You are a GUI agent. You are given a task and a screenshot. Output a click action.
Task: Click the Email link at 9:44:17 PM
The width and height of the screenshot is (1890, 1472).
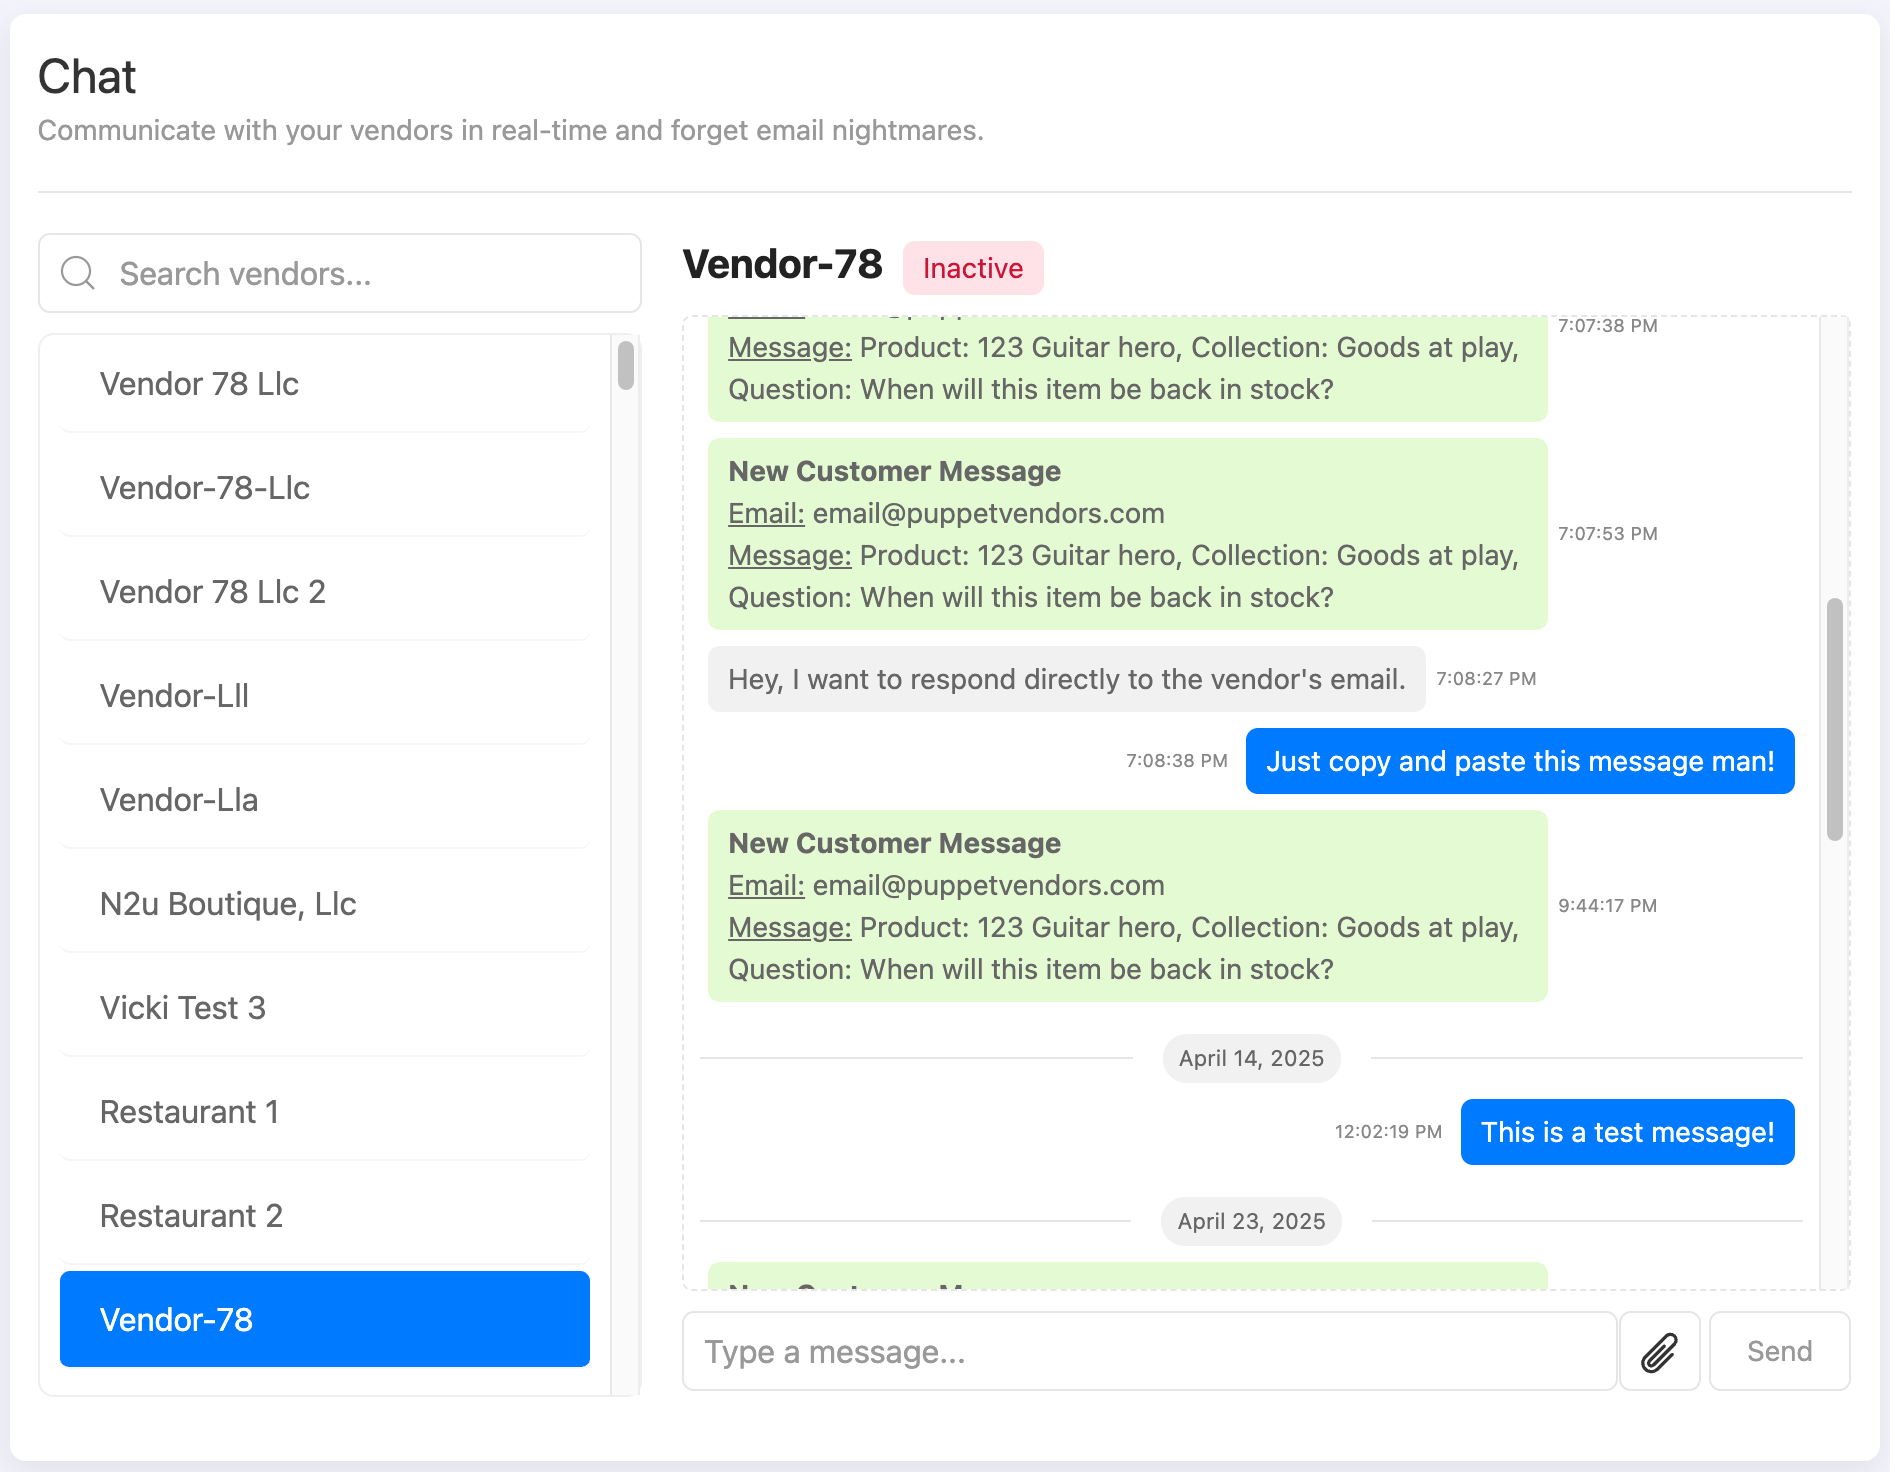click(x=766, y=885)
